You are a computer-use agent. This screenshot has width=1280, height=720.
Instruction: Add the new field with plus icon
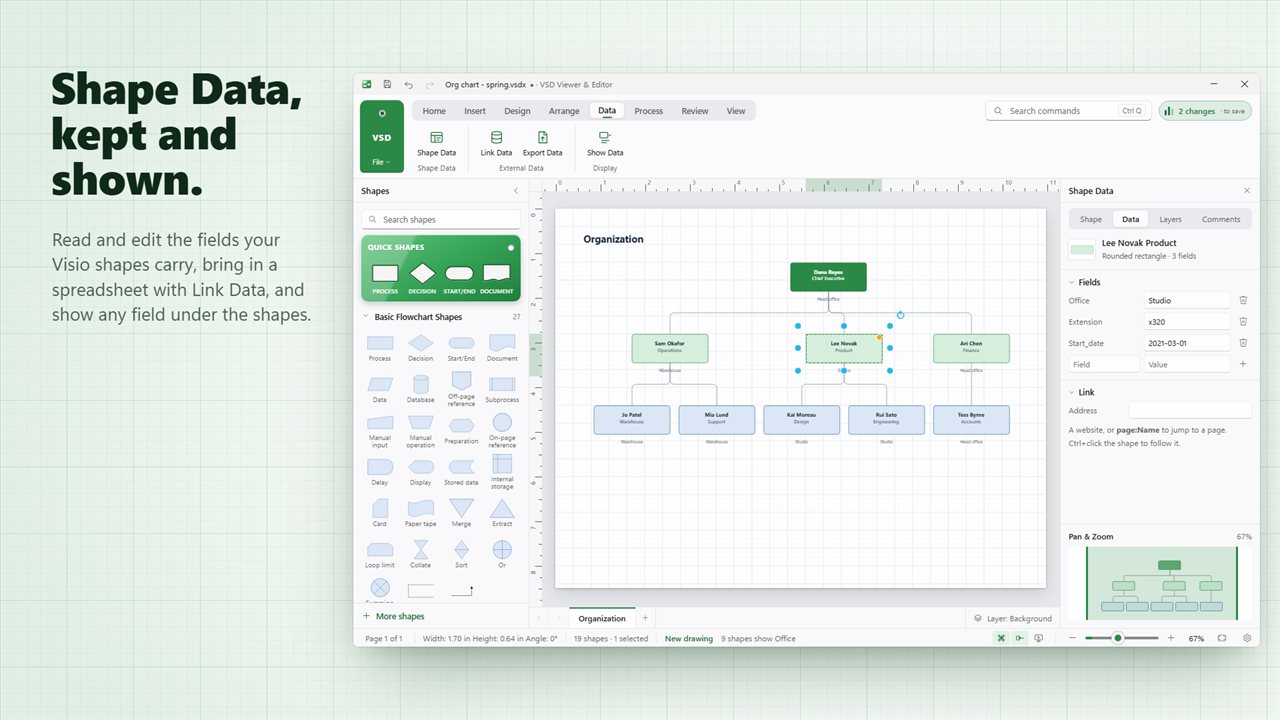(1243, 364)
